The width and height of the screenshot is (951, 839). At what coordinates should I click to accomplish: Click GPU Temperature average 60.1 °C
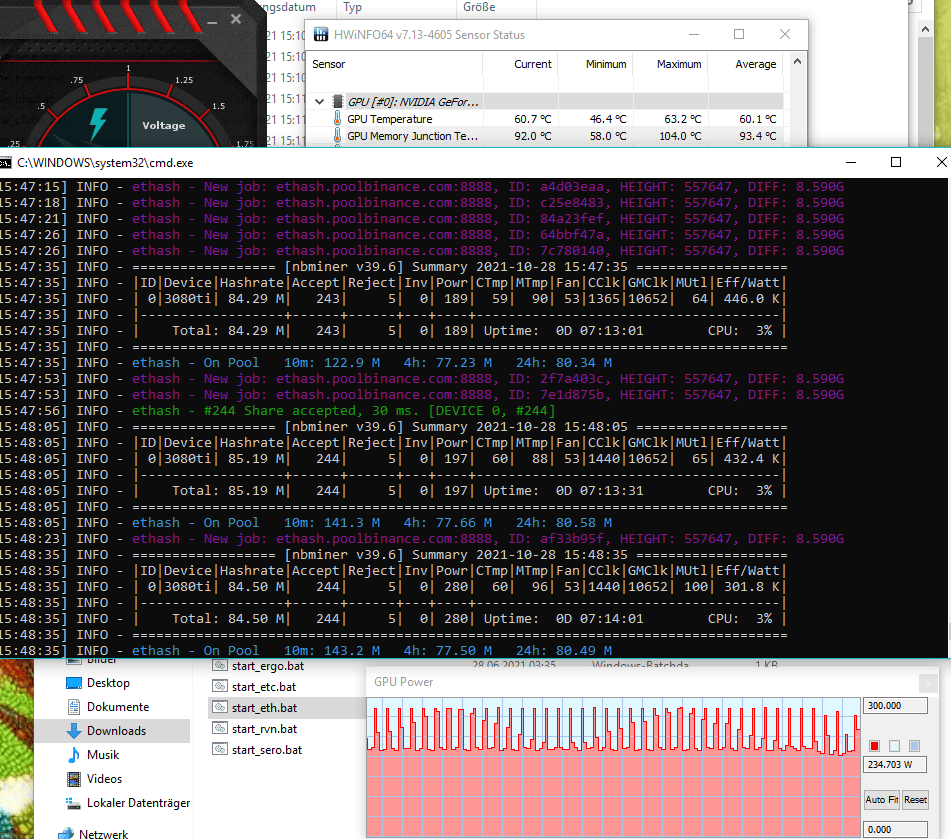pos(758,119)
